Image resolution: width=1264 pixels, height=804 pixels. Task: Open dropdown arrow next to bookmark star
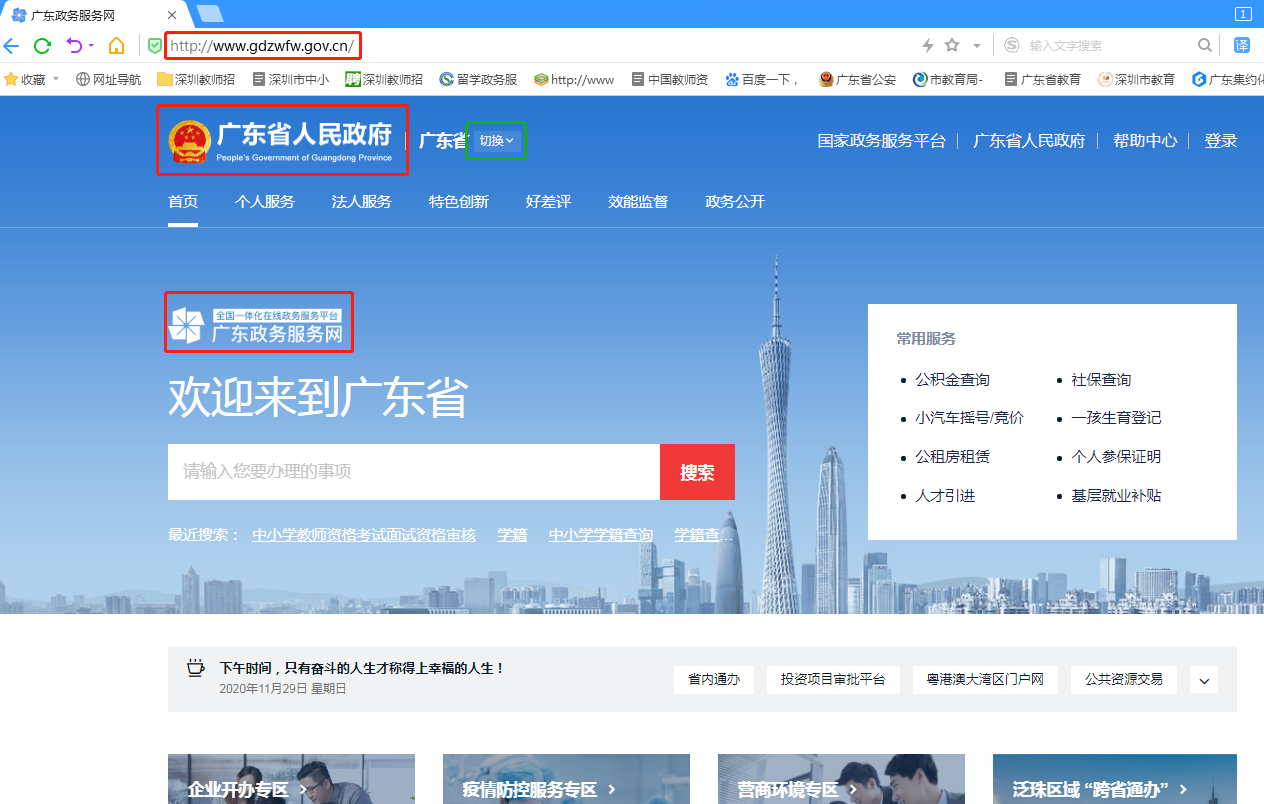(977, 45)
